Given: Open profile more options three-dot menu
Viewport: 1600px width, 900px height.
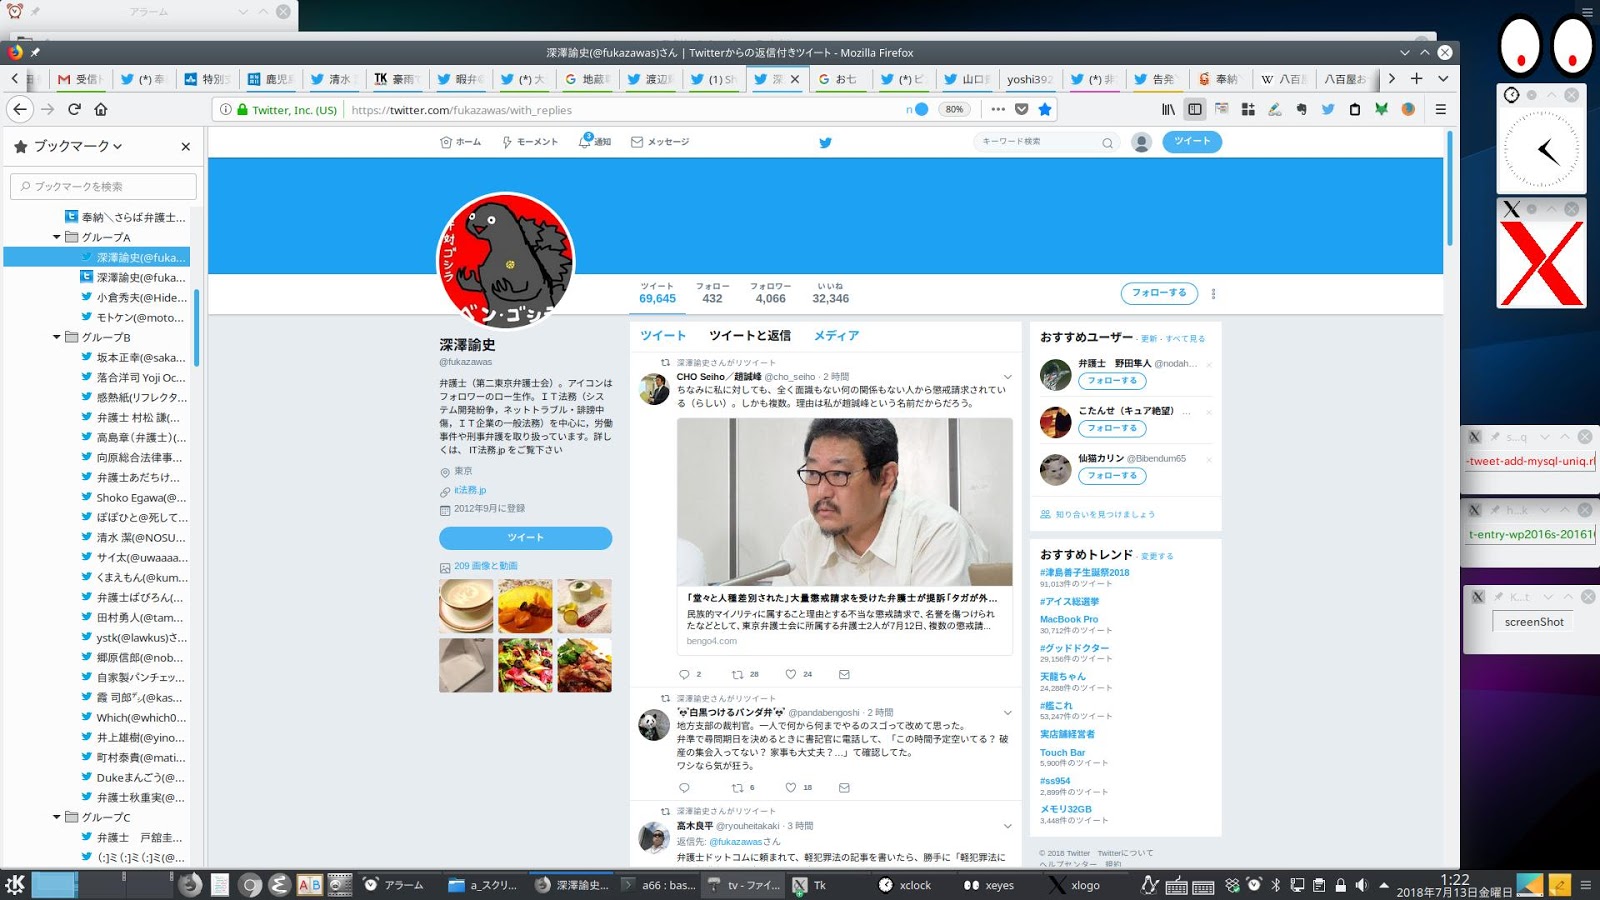Looking at the screenshot, I should pyautogui.click(x=1213, y=293).
